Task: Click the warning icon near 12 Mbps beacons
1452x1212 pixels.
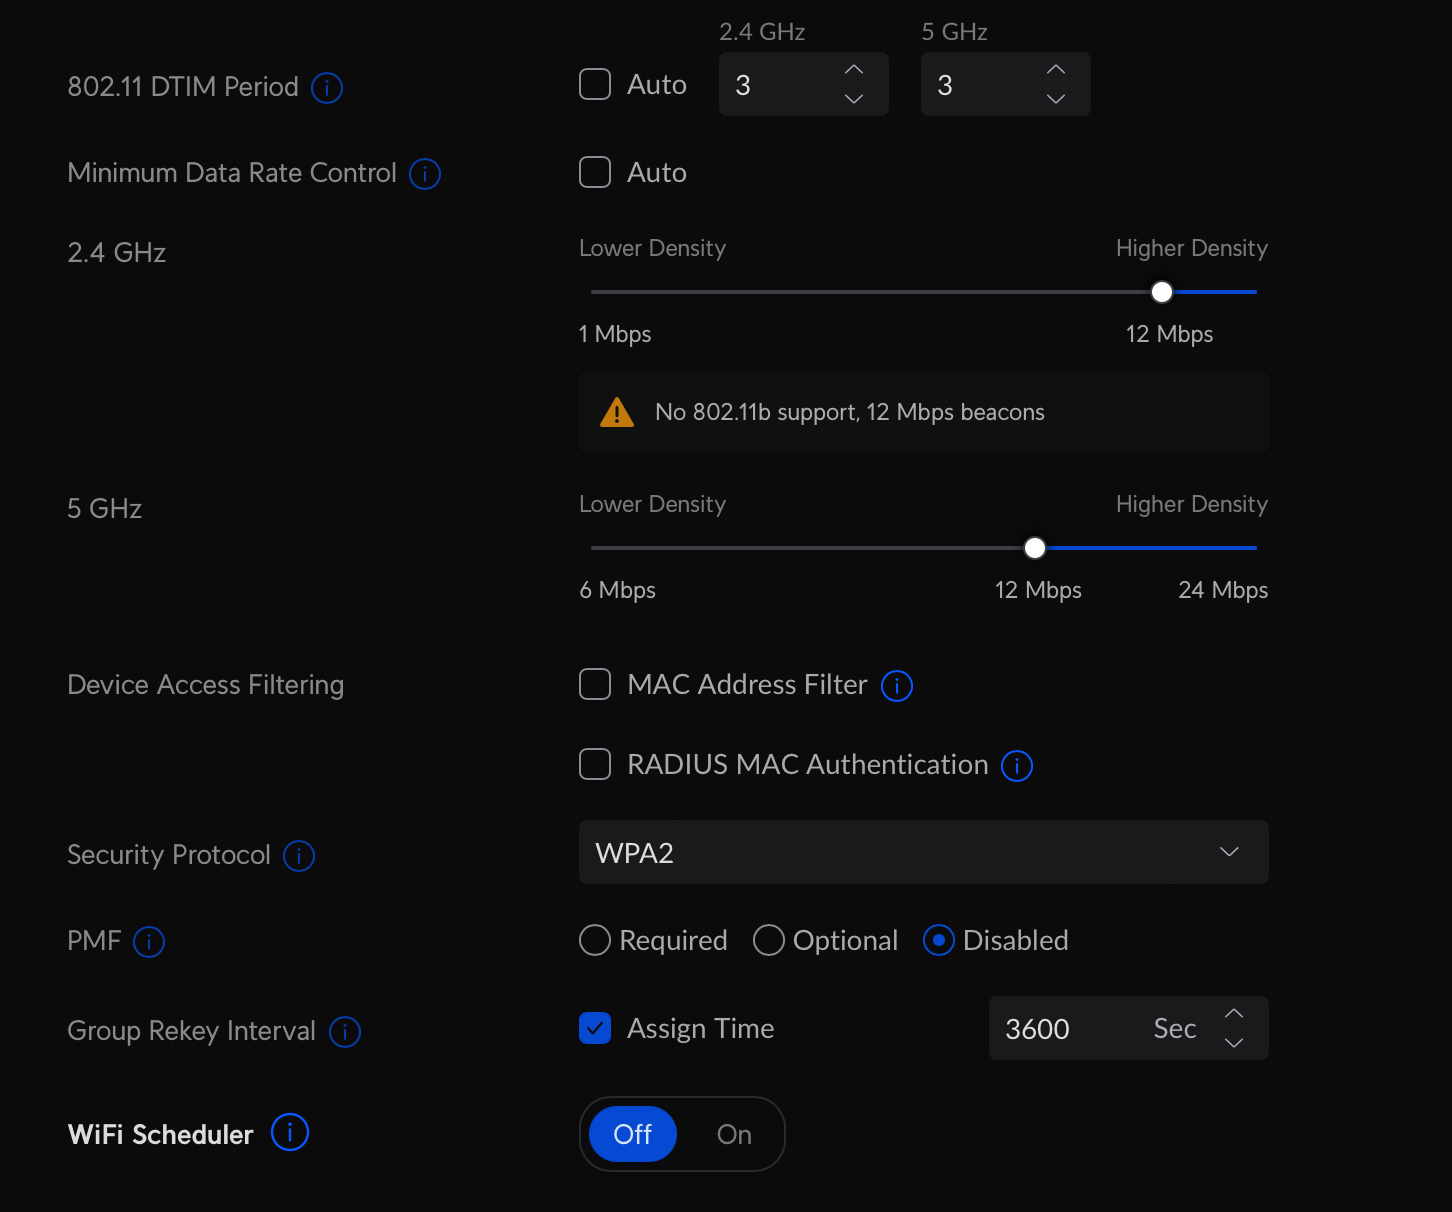Action: tap(617, 411)
